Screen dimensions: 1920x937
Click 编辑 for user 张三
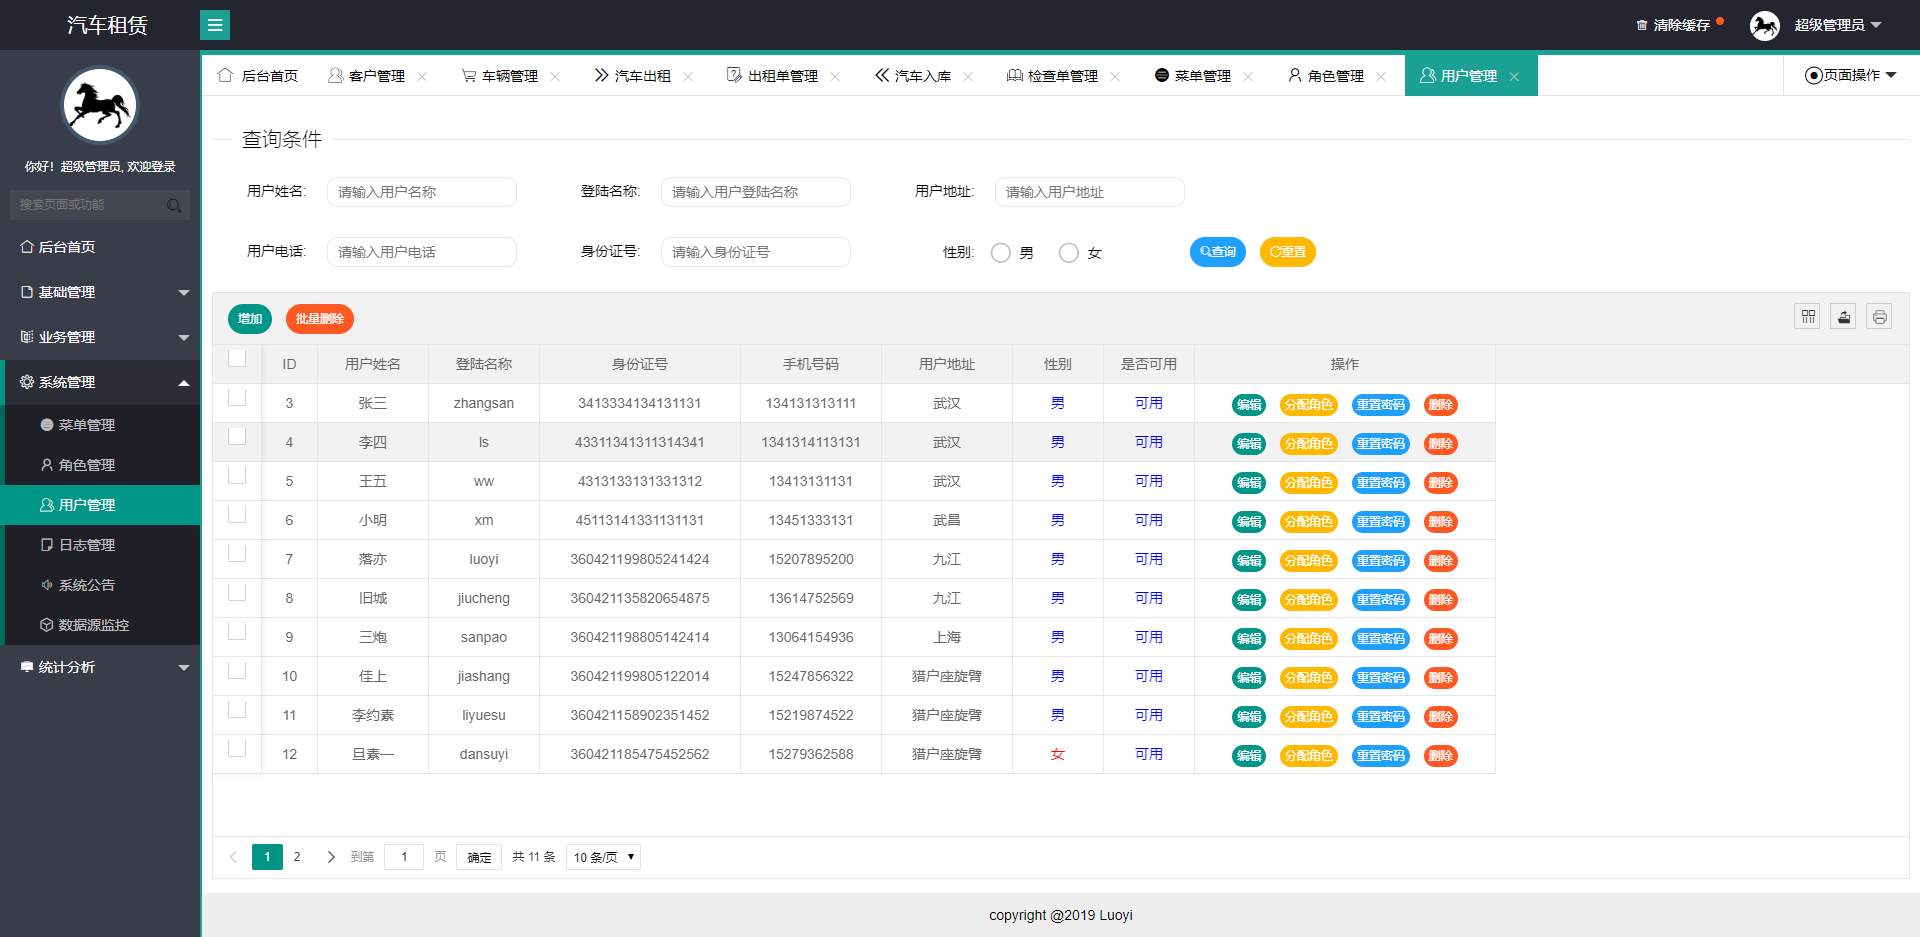(x=1249, y=405)
